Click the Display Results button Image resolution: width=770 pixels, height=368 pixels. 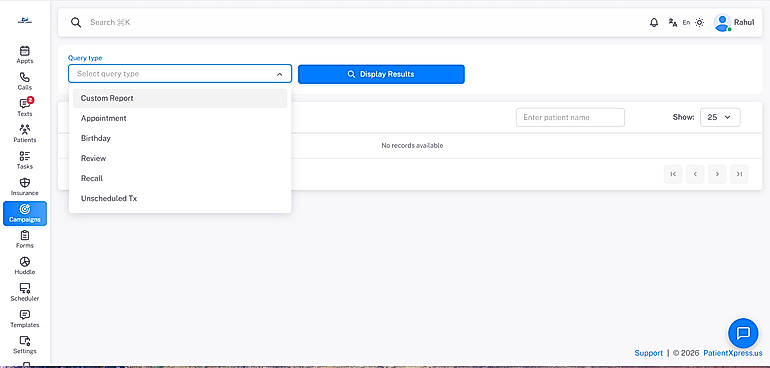tap(381, 74)
